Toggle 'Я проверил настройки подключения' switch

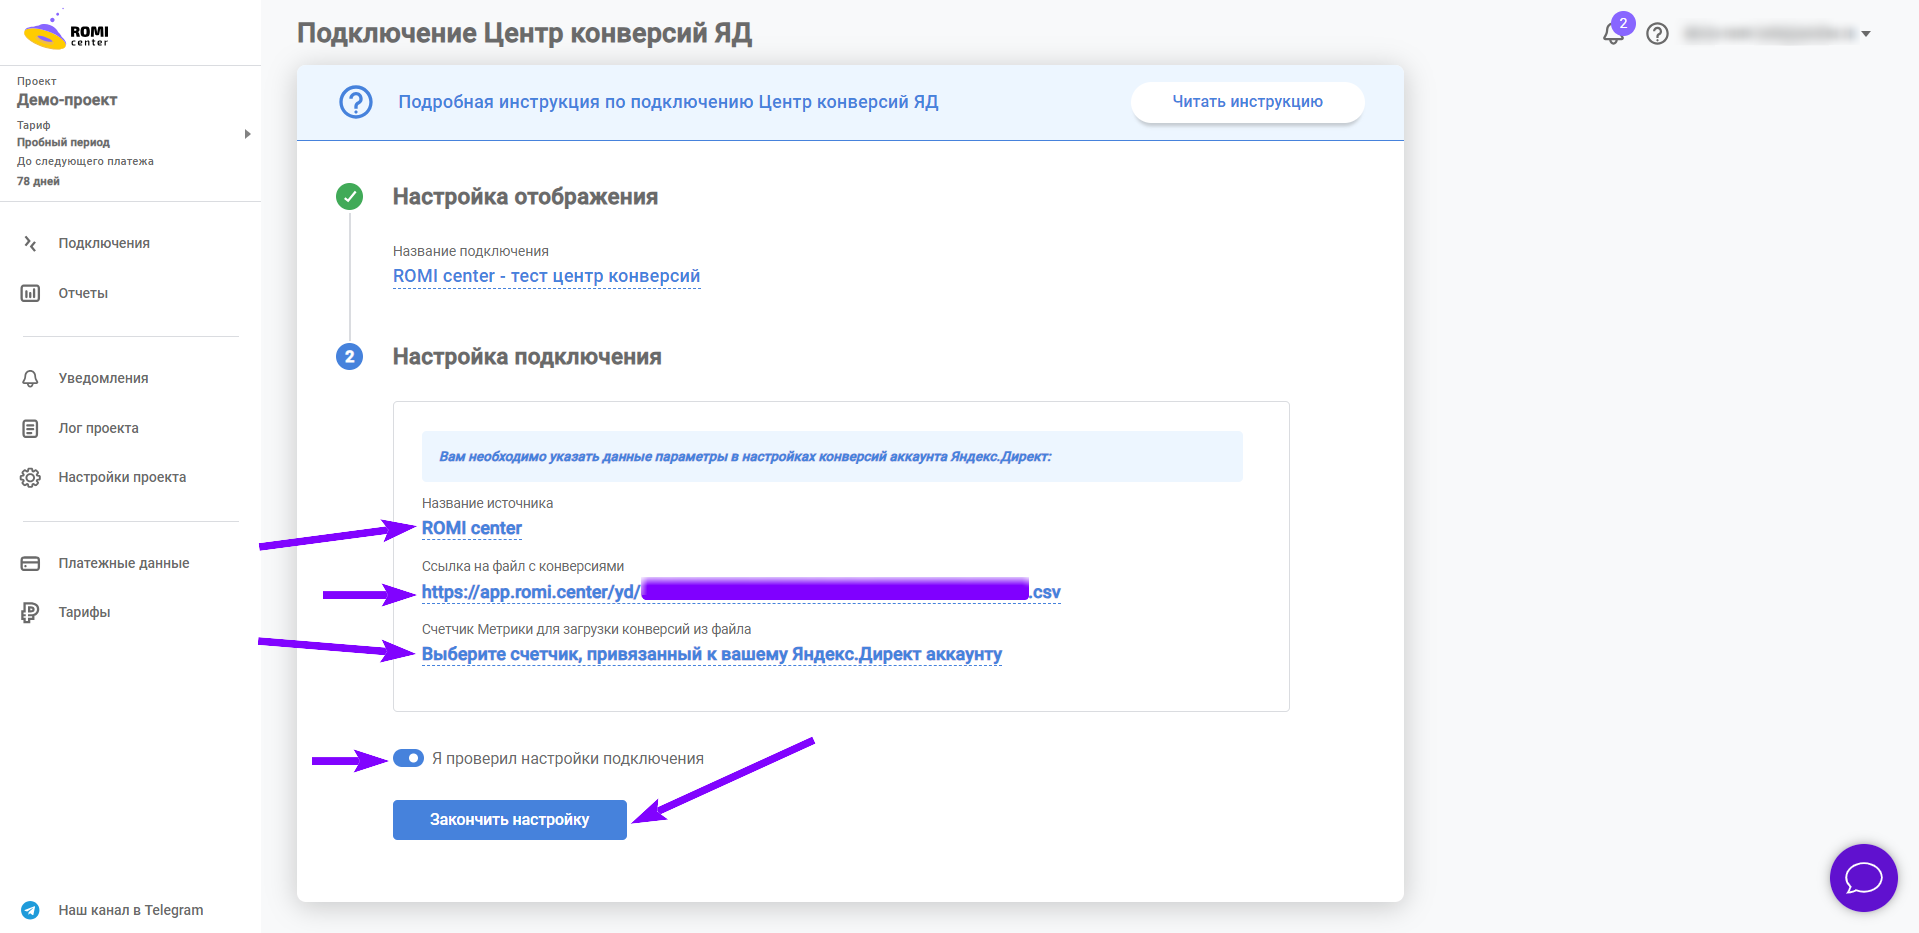click(x=408, y=758)
